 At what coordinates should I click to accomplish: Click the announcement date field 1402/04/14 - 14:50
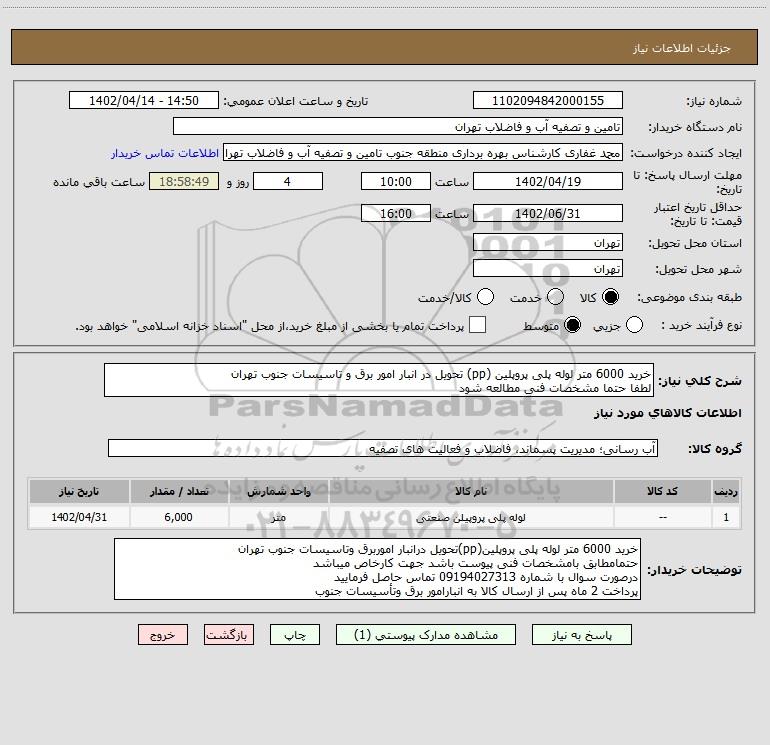point(144,101)
